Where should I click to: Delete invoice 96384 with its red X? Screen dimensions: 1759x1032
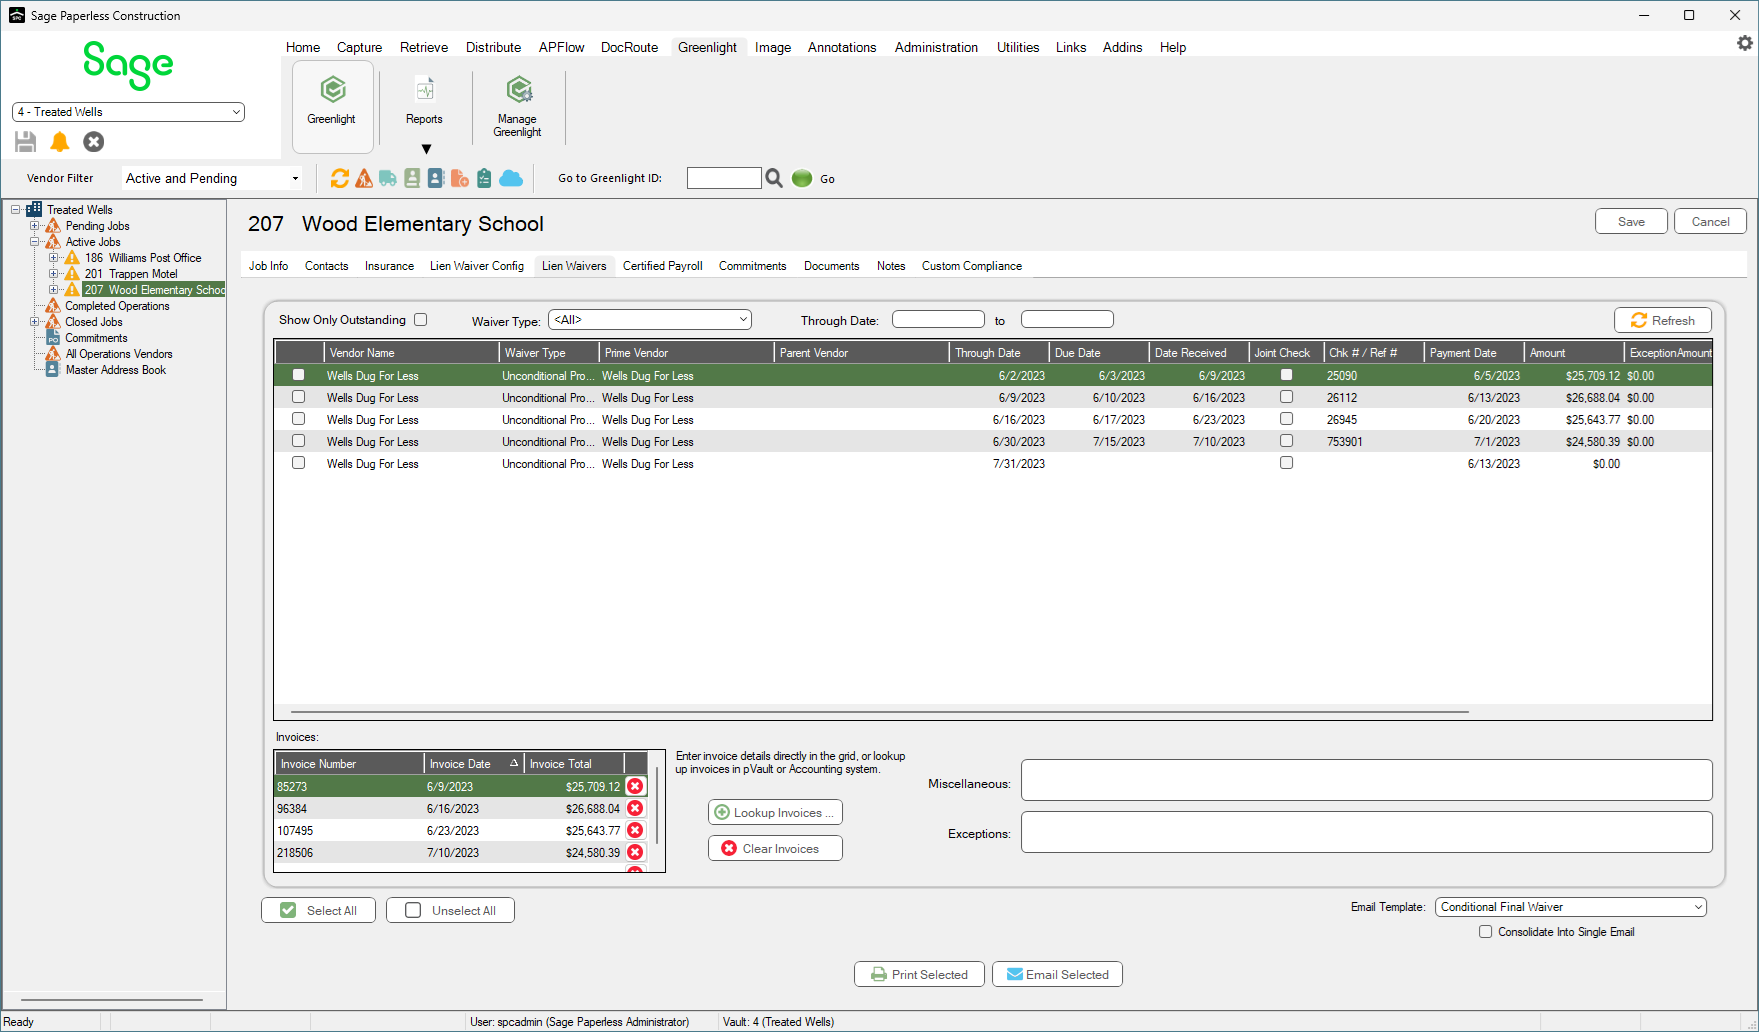click(x=635, y=808)
